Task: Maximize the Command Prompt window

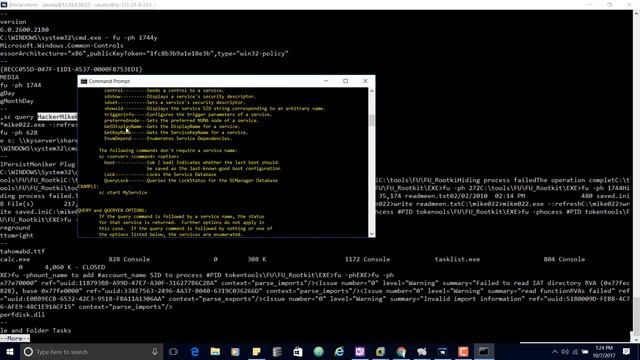Action: [x=345, y=81]
